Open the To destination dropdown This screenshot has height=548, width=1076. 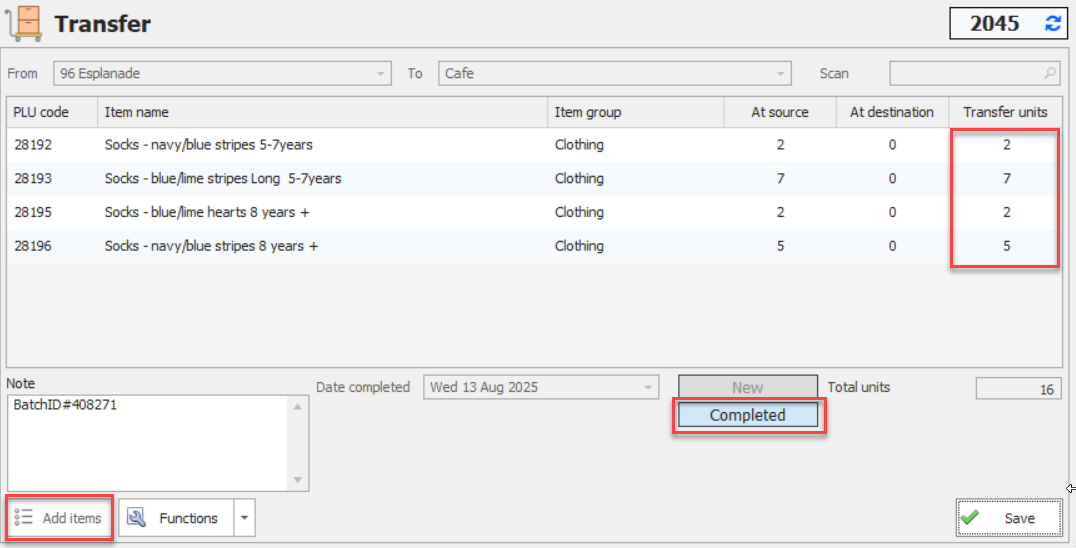[780, 73]
